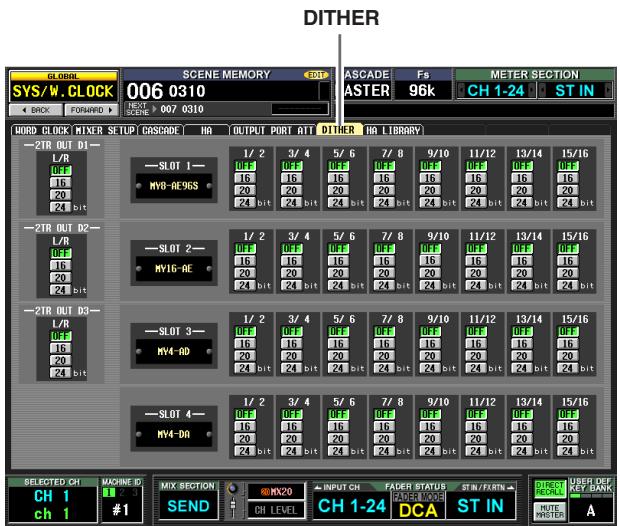This screenshot has width=620, height=526.
Task: Open the WORD CLOCK tab
Action: 42,130
